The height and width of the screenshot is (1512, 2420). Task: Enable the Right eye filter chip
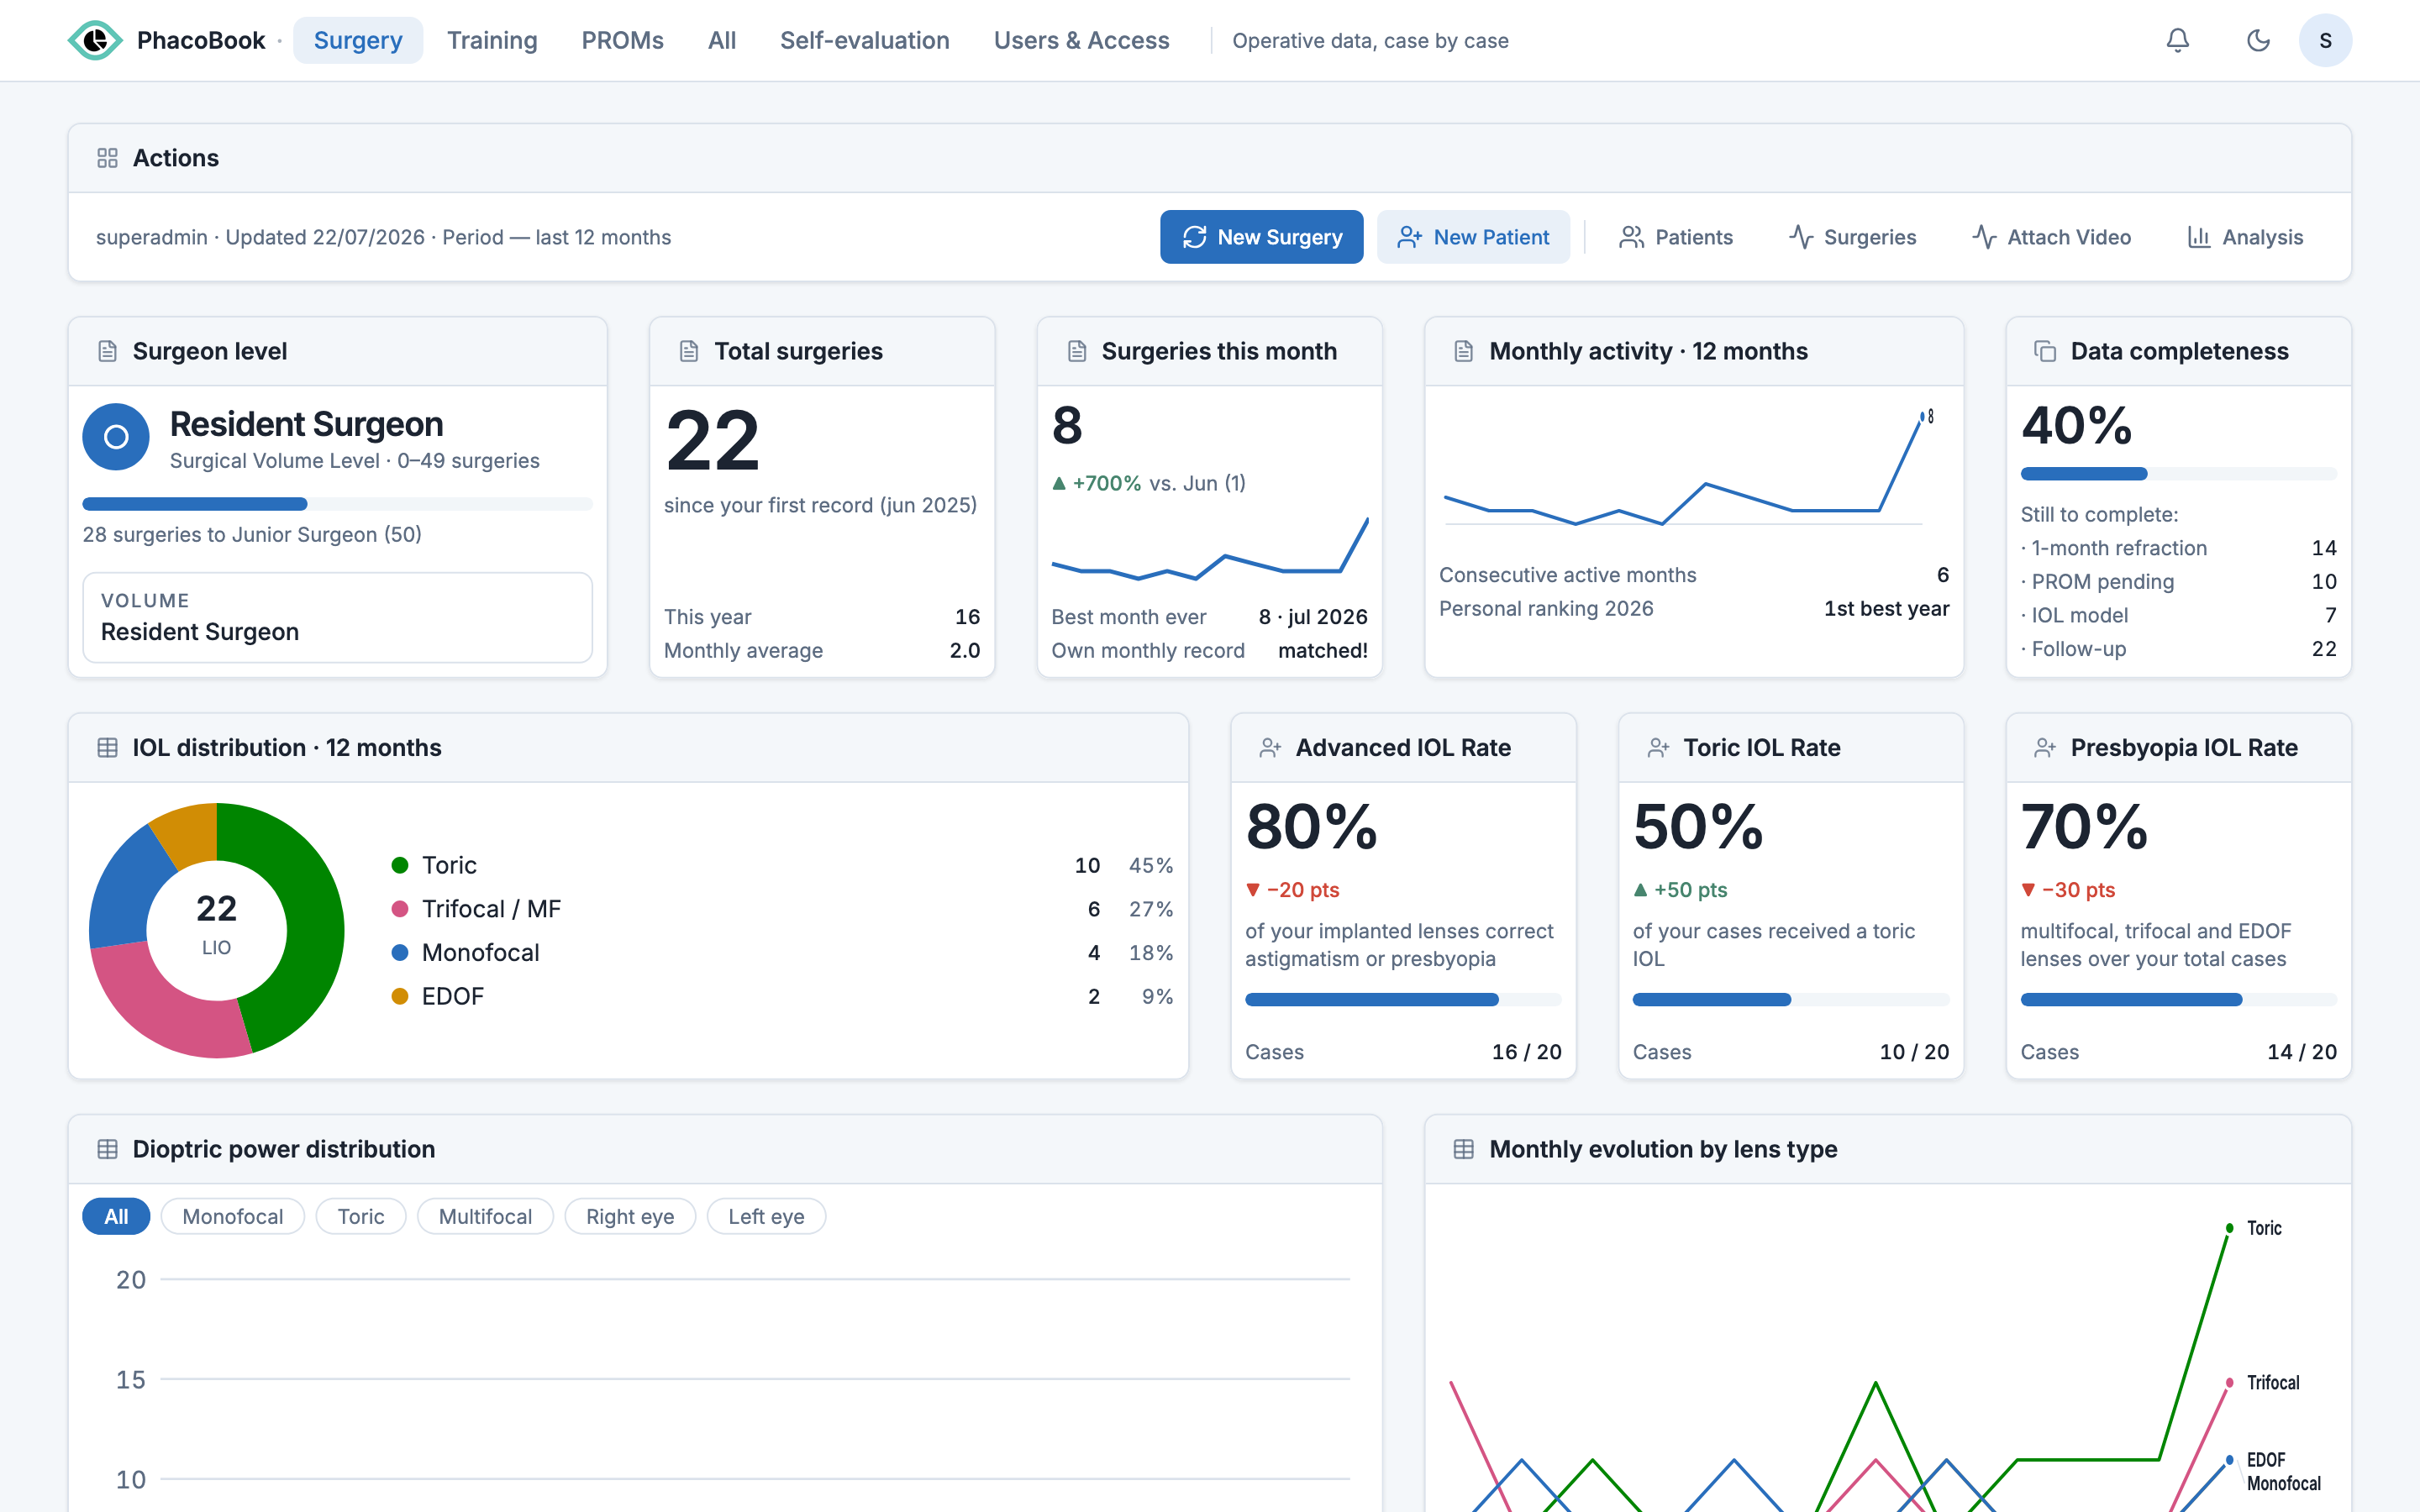(x=630, y=1216)
